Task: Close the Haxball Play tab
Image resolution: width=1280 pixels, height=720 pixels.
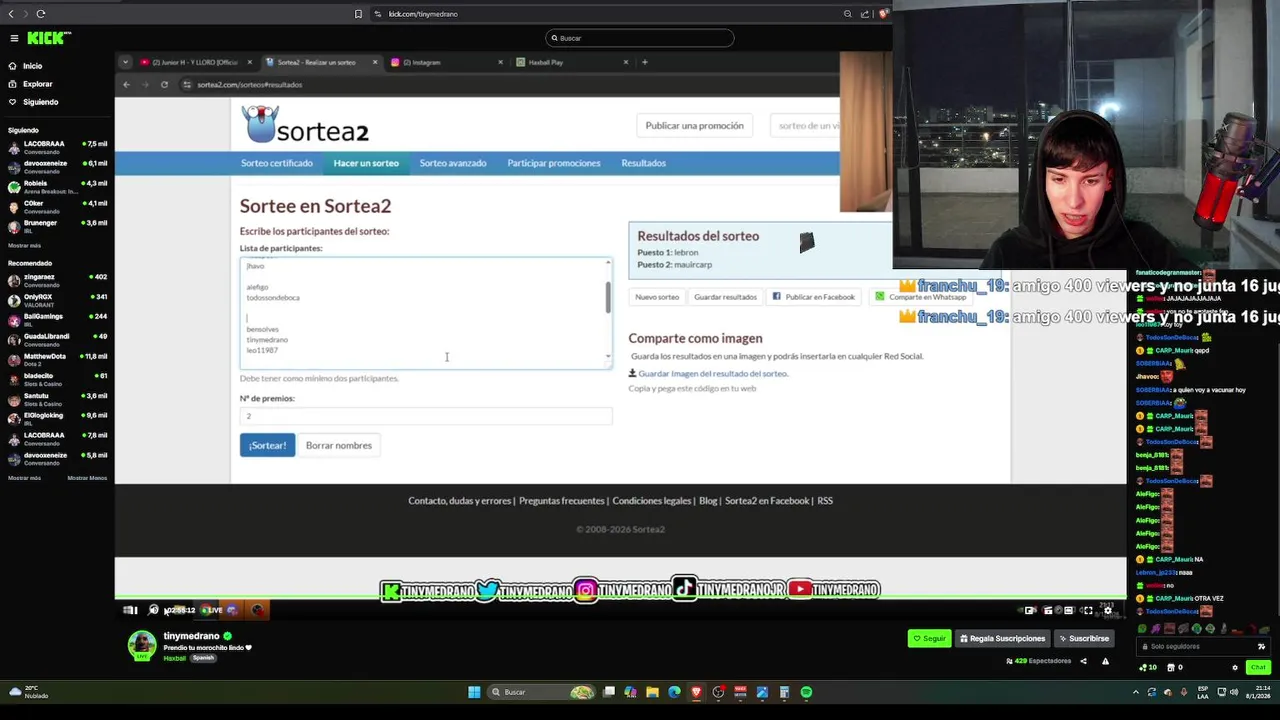Action: [626, 62]
